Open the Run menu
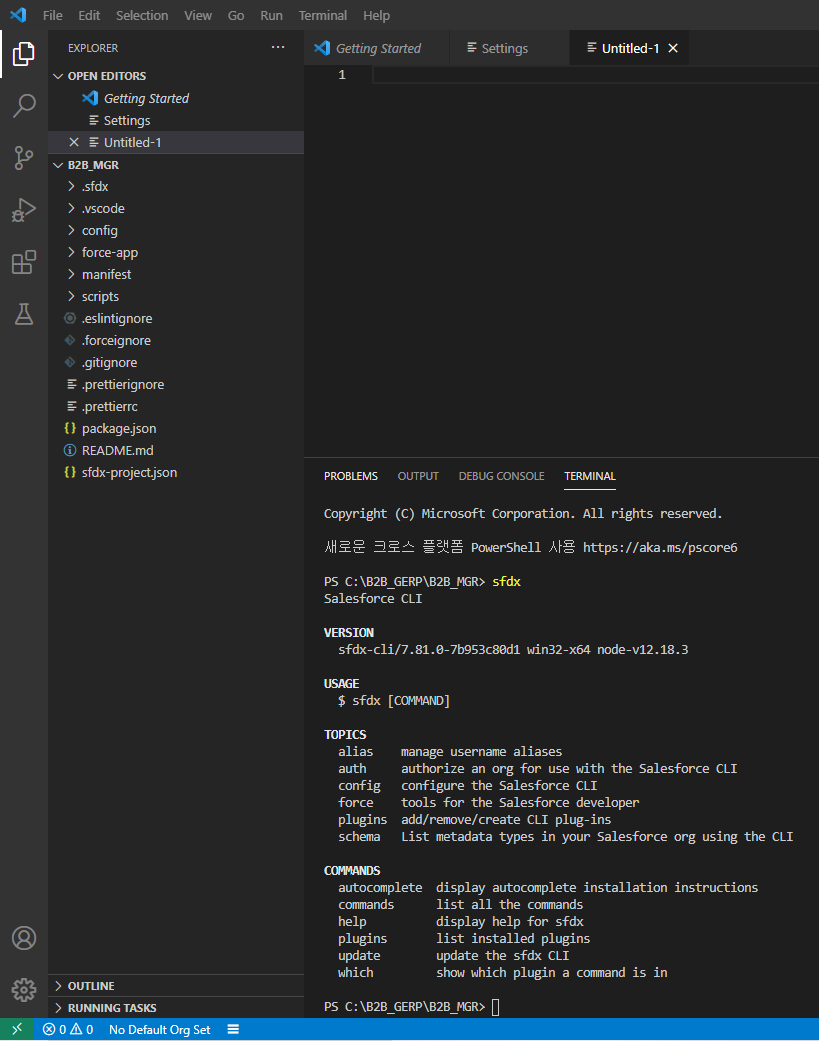This screenshot has height=1041, width=819. [x=271, y=15]
